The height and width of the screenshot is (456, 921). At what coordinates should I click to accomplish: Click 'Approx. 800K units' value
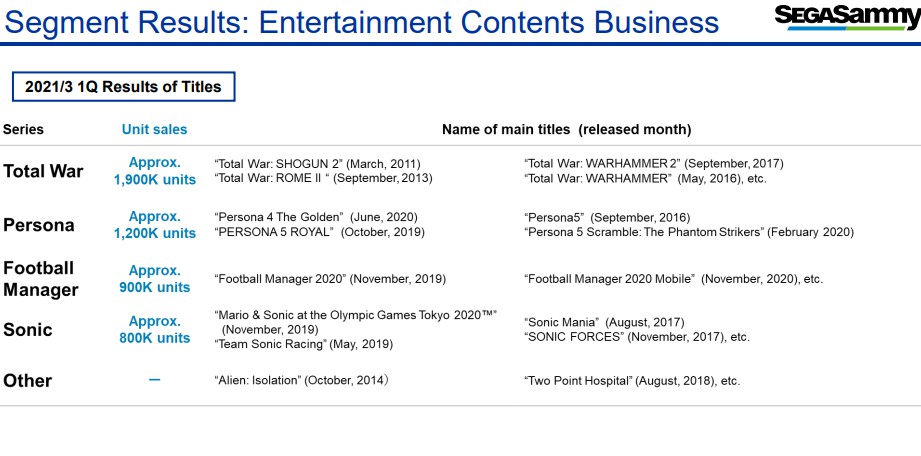[155, 330]
